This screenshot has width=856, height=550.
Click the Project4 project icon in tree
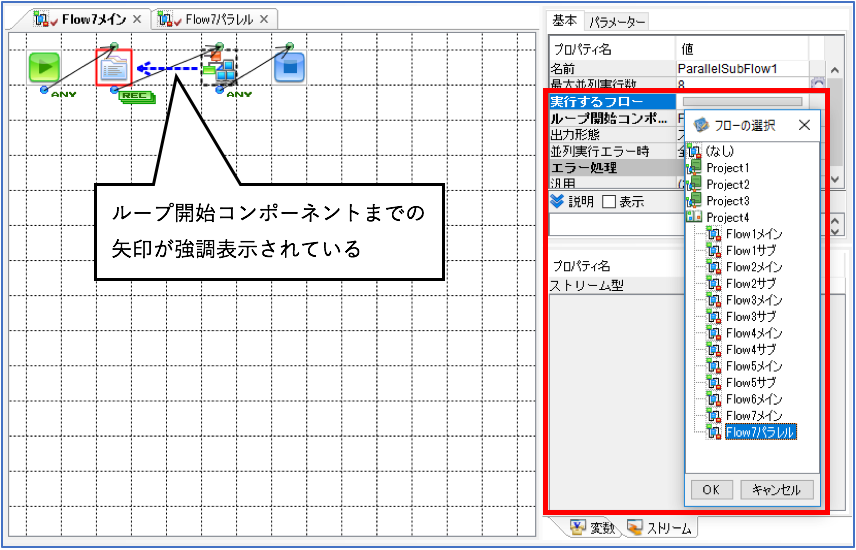pyautogui.click(x=694, y=217)
